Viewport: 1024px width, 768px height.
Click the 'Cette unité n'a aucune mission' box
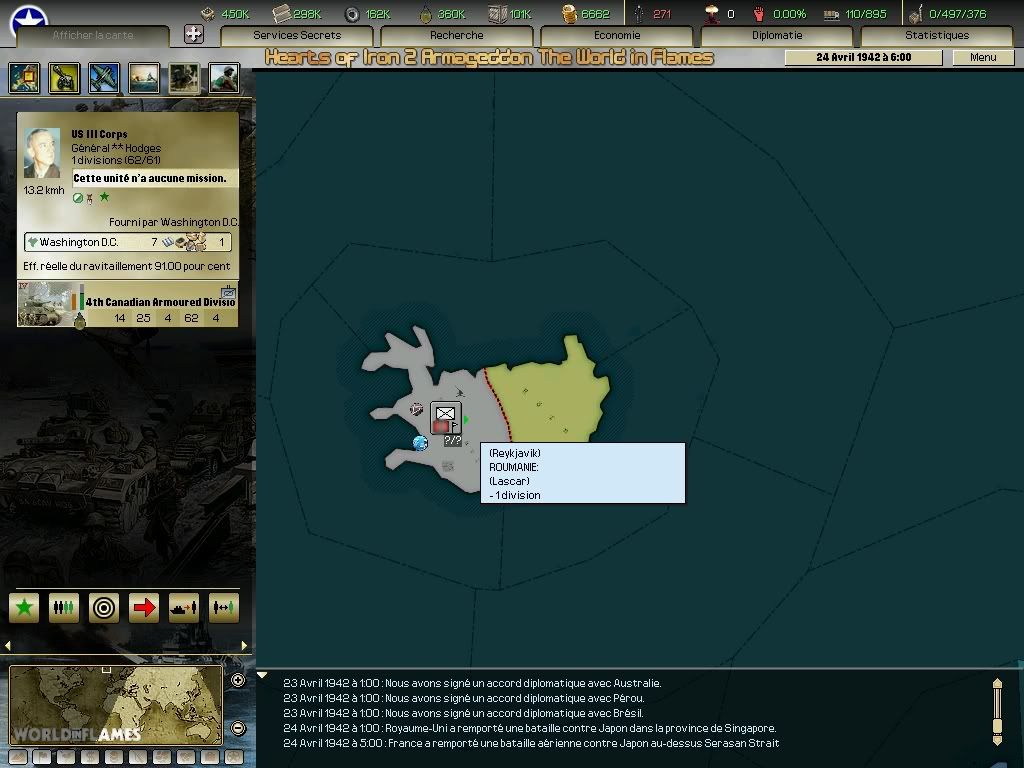pos(154,178)
